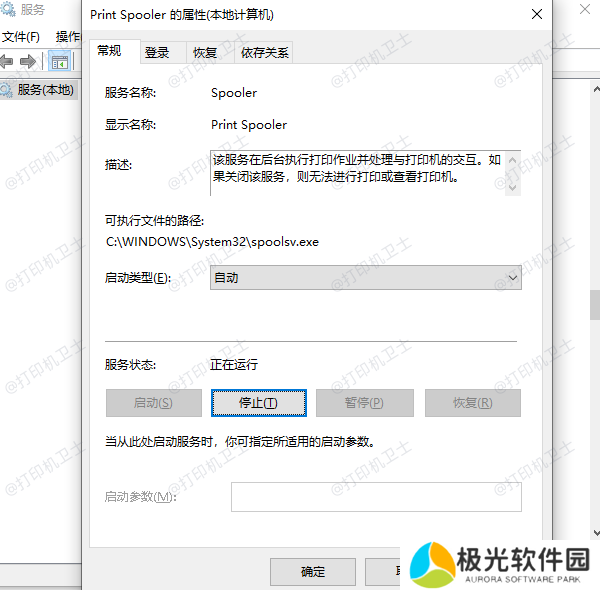
Task: Click the 启动参数 input field
Action: (x=376, y=497)
